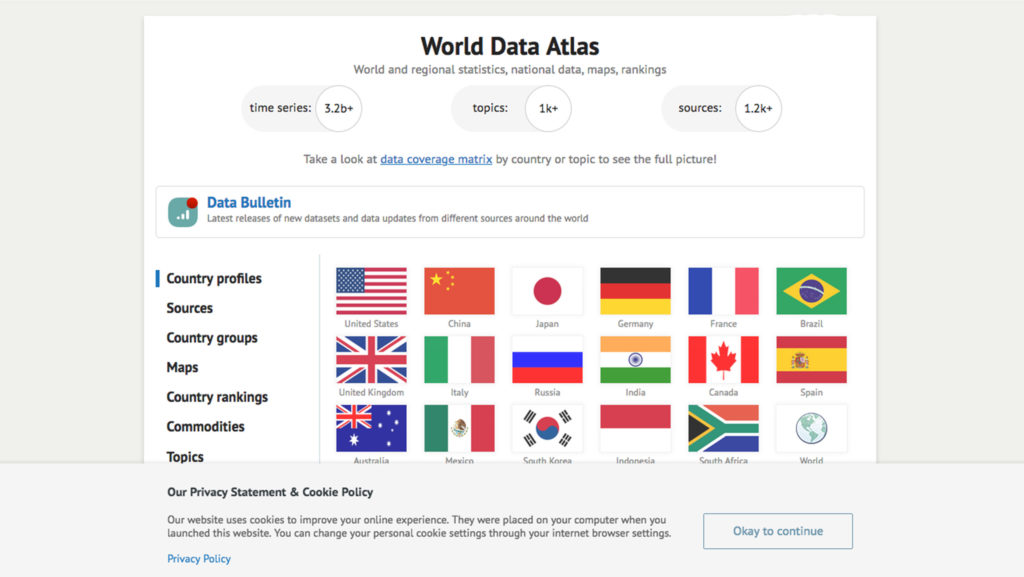Screen dimensions: 1024x577
Task: Open the Australia flag profile
Action: [371, 428]
